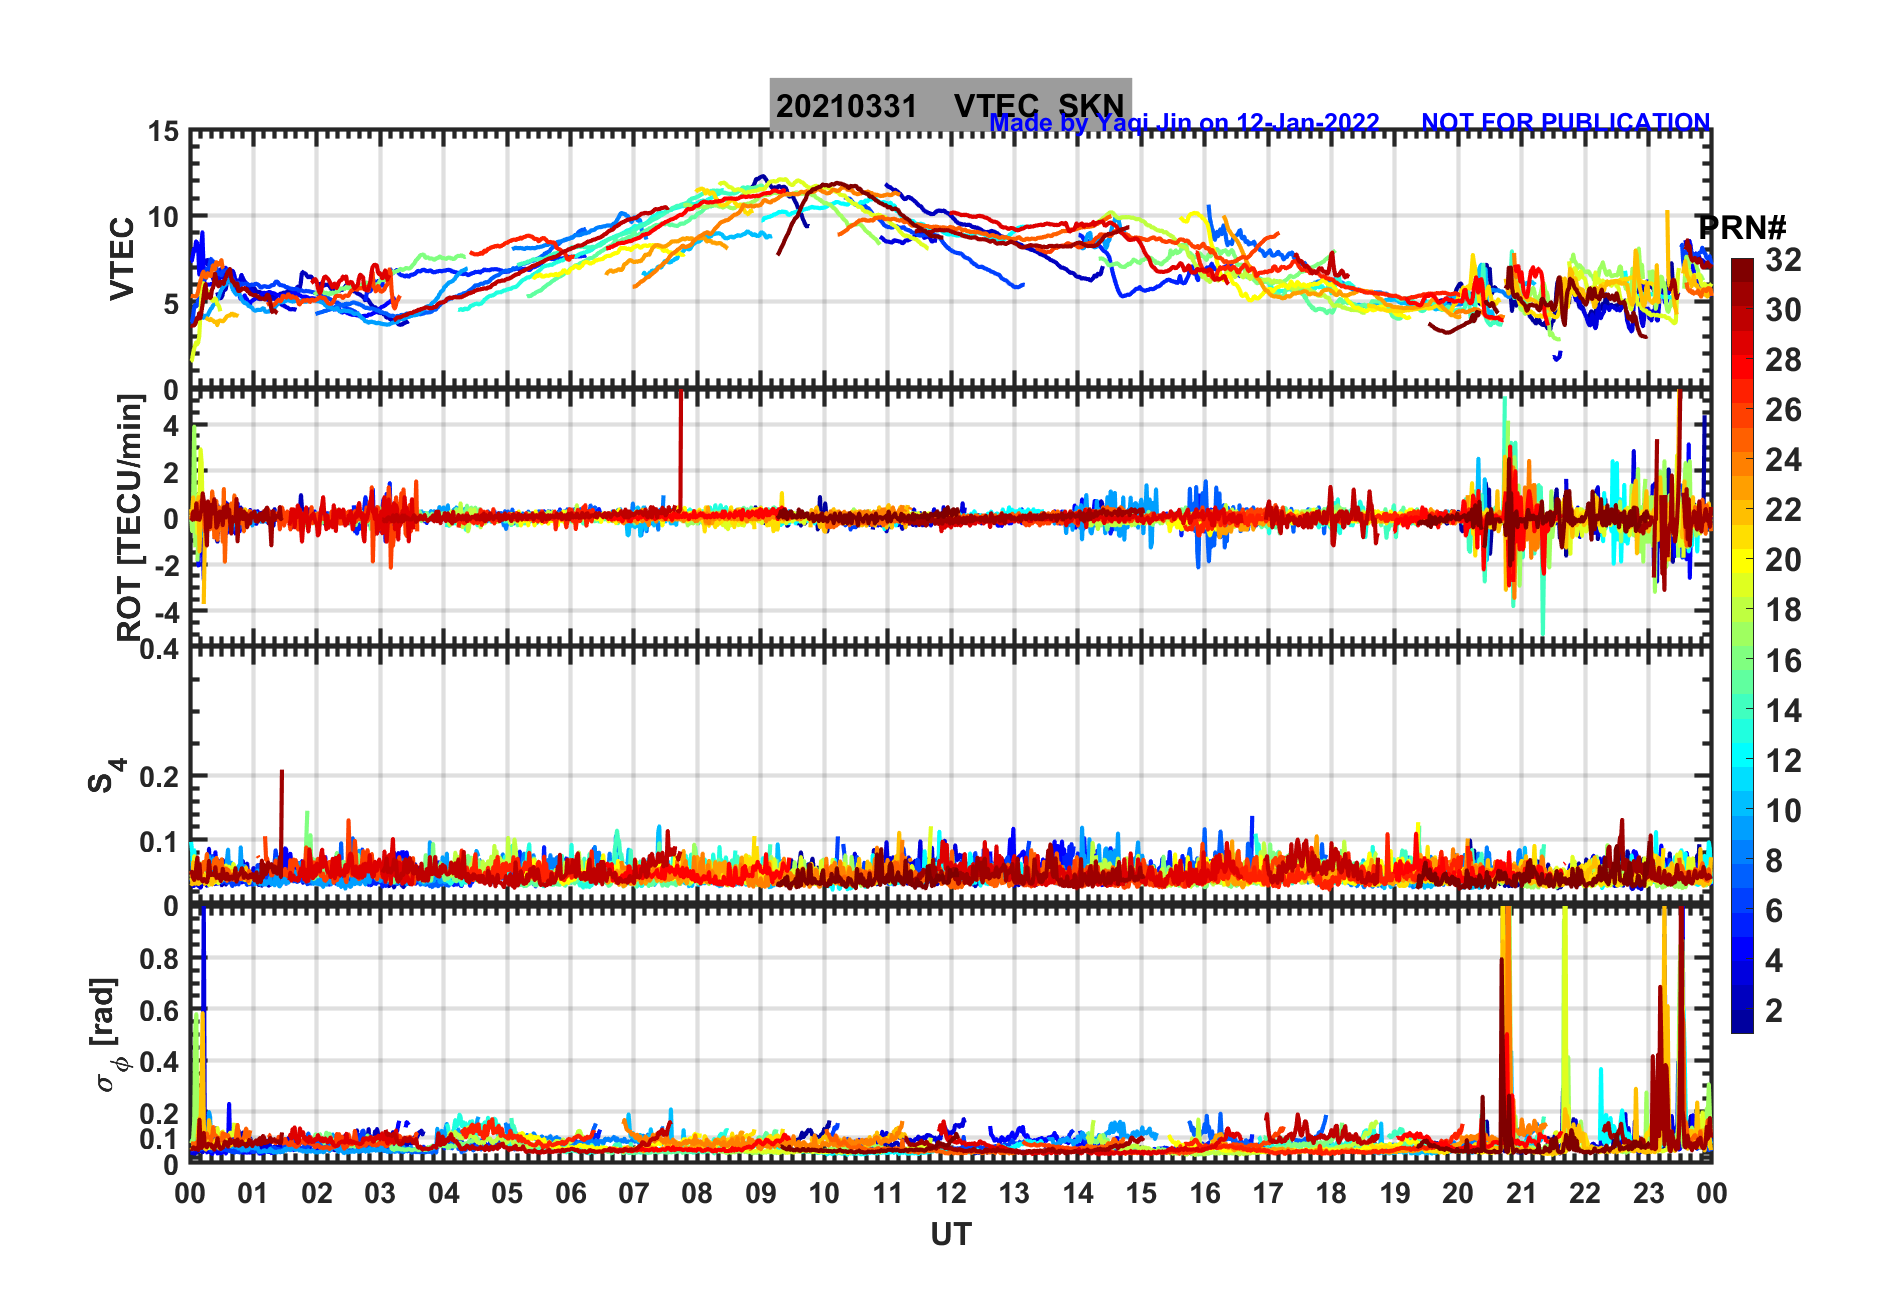
Task: Click the PRN# colorbar title
Action: [1742, 228]
